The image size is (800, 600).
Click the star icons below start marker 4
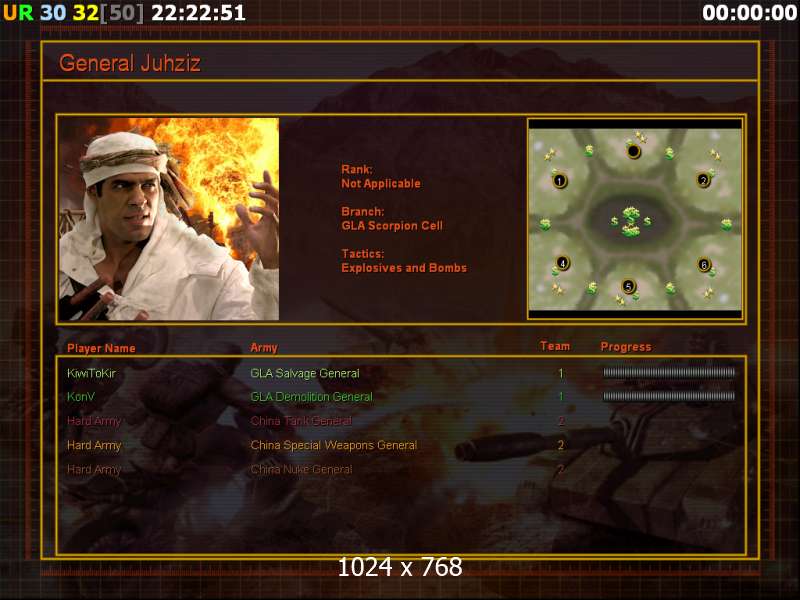pos(558,289)
